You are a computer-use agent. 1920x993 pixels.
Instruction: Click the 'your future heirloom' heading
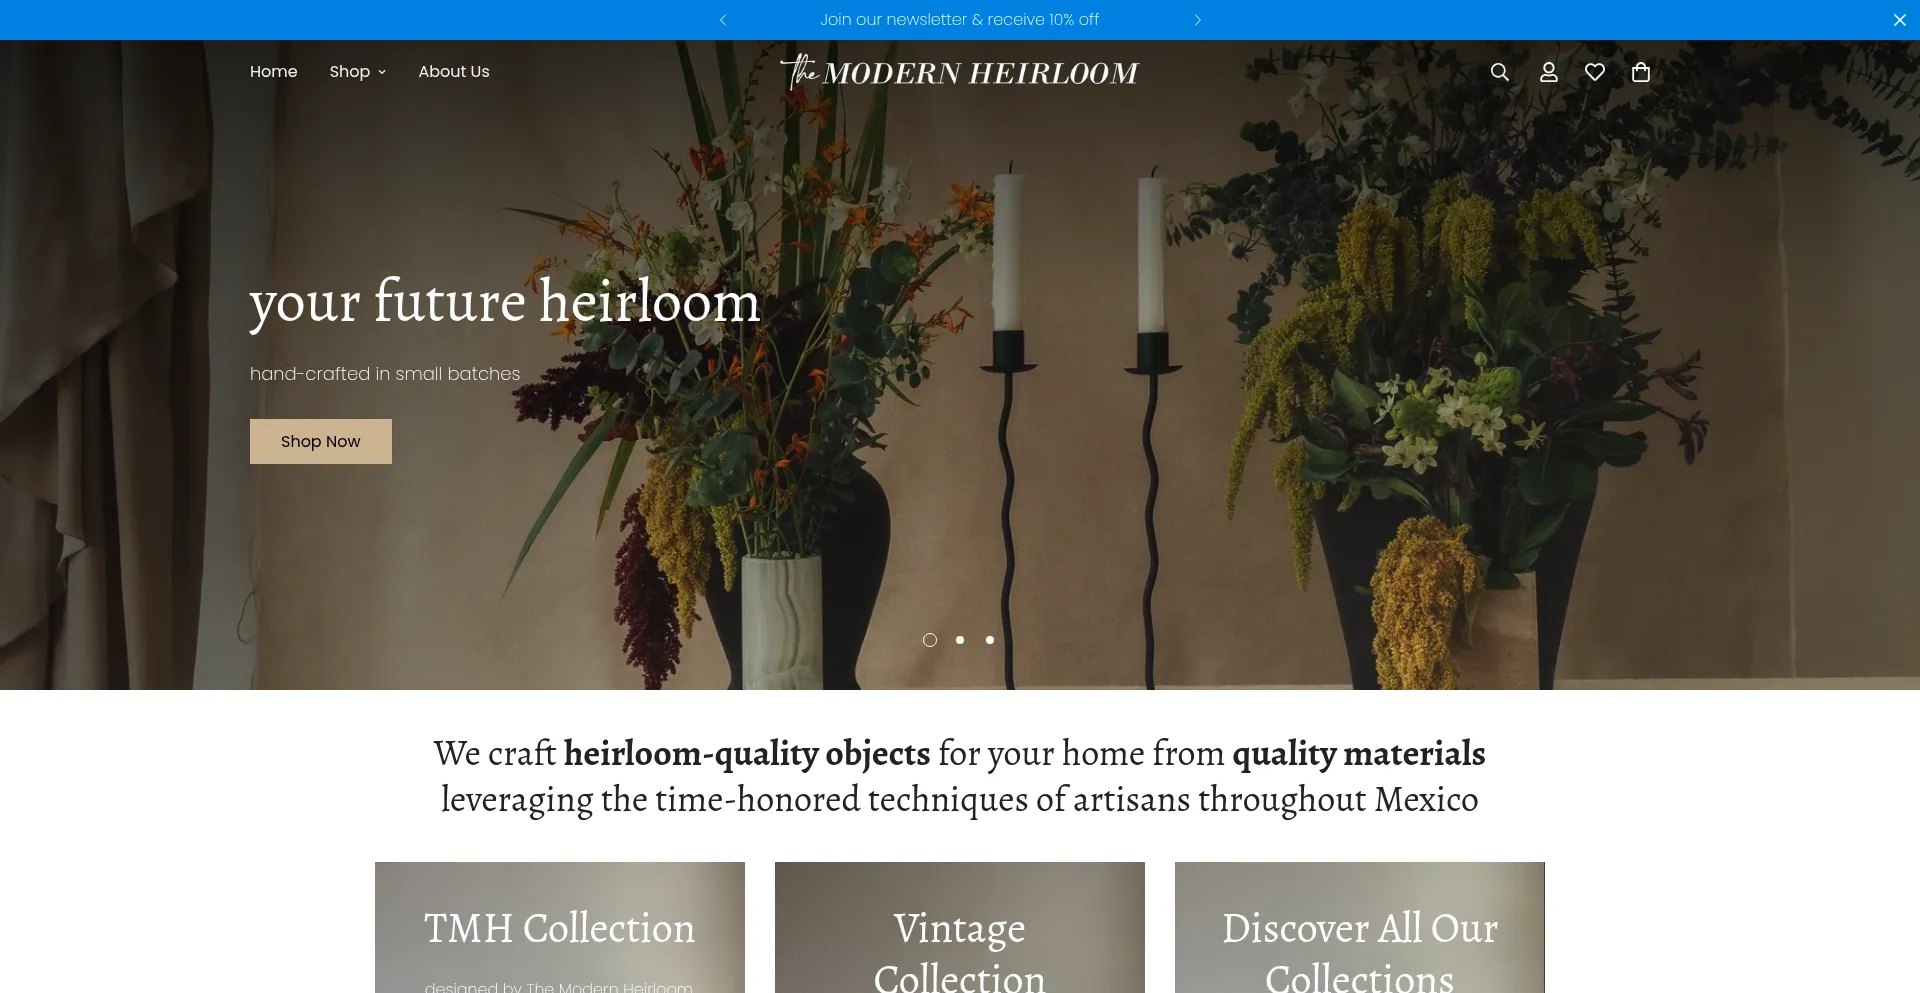505,301
